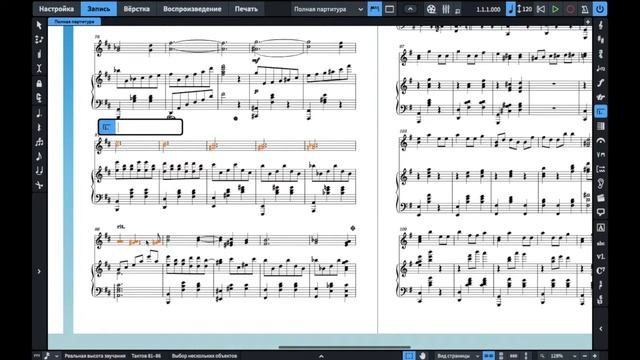Open the video clapperboard panel icon
640x360 pixels.
pyautogui.click(x=600, y=198)
